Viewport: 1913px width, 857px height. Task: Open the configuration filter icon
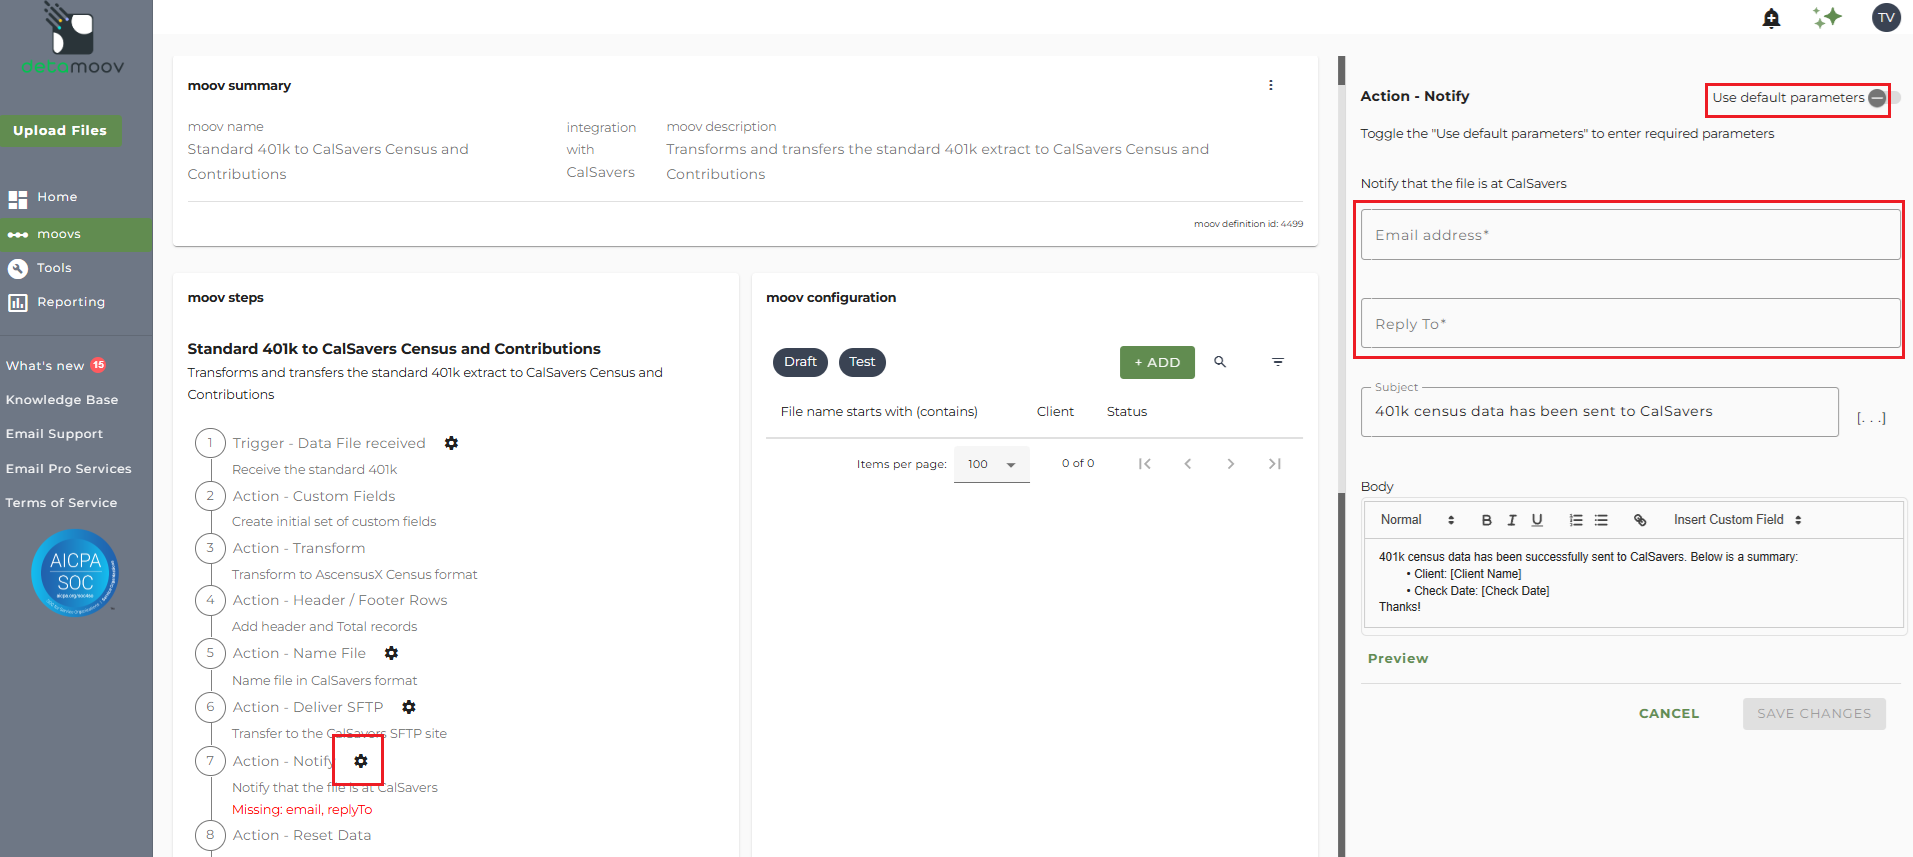point(1278,362)
